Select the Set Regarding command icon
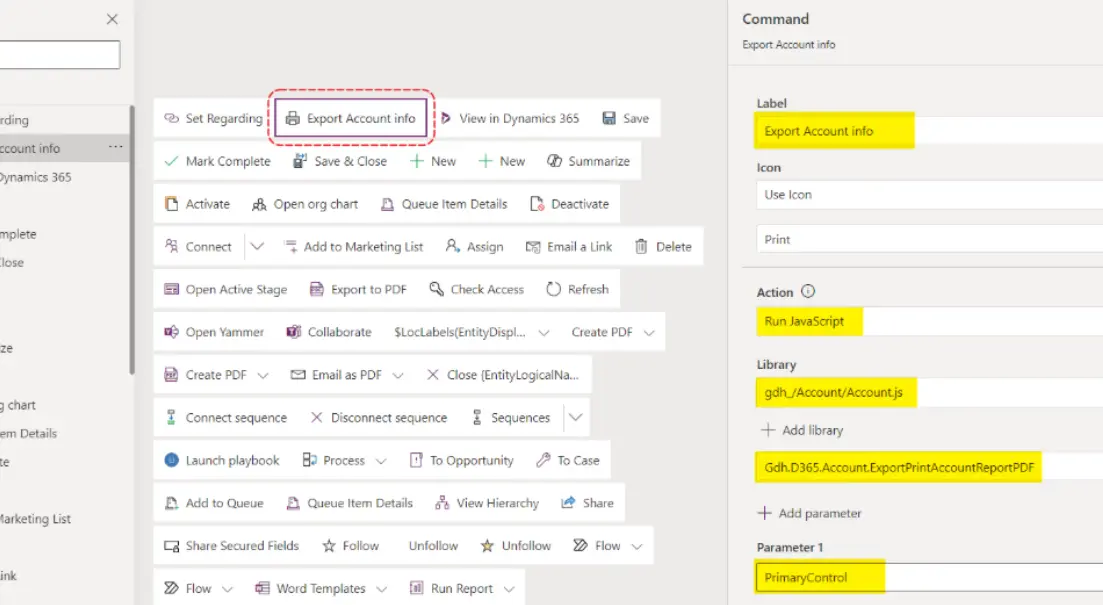 point(171,118)
